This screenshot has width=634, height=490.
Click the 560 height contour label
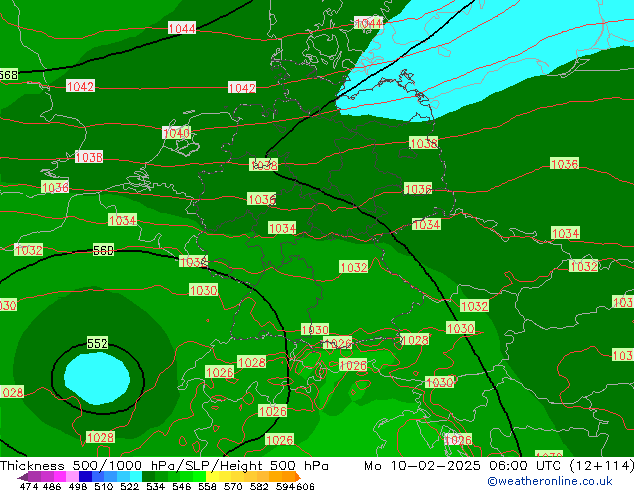click(x=103, y=250)
